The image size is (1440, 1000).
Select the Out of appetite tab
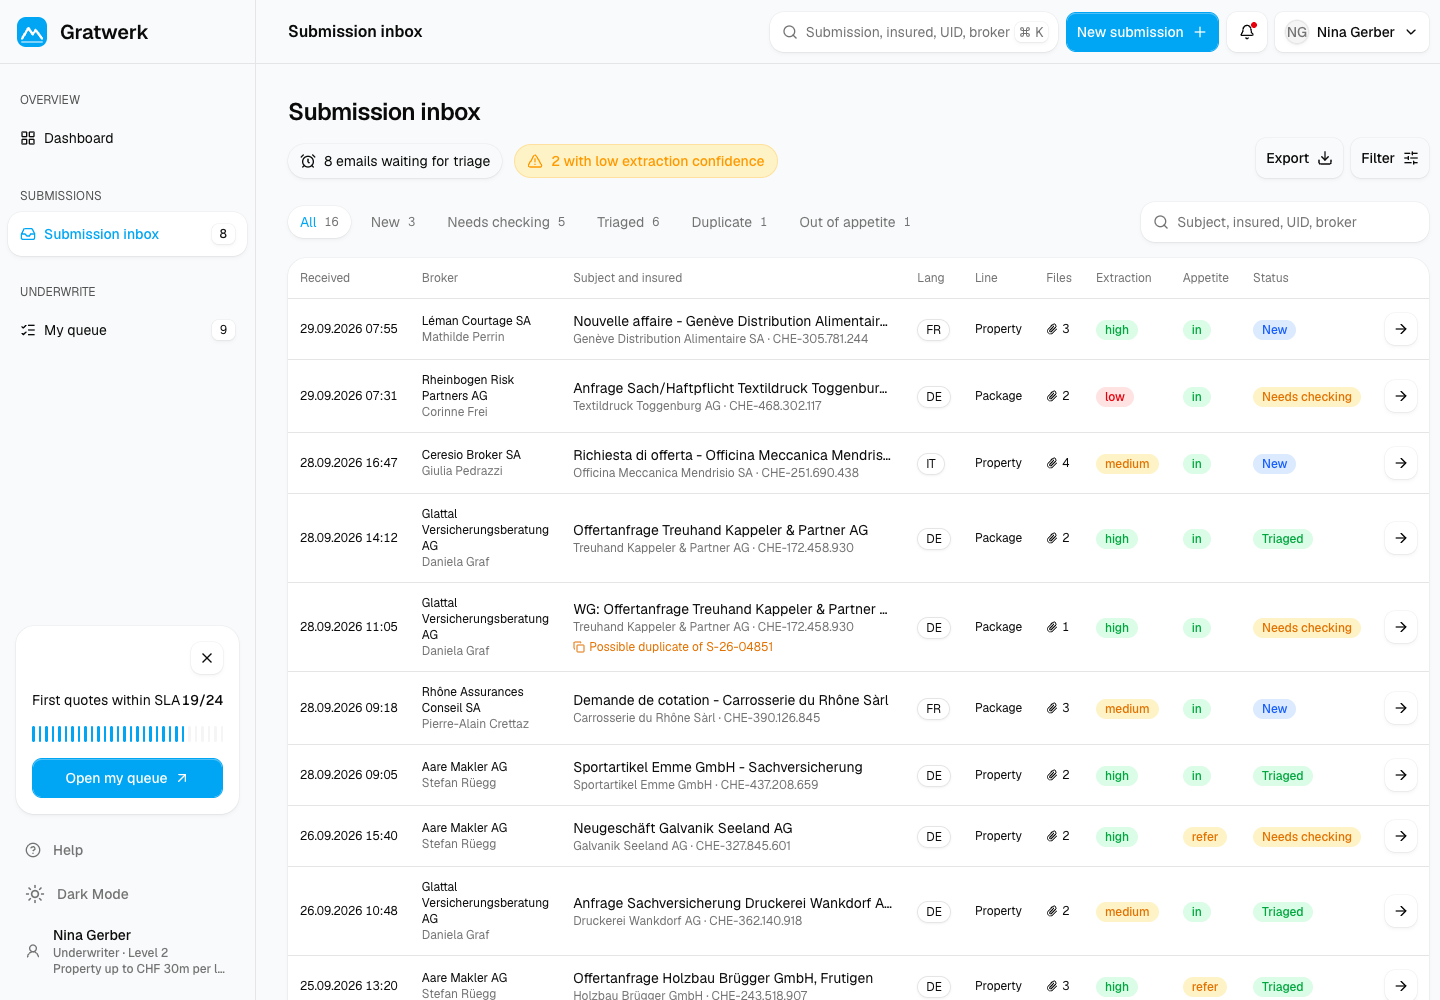[x=855, y=222]
